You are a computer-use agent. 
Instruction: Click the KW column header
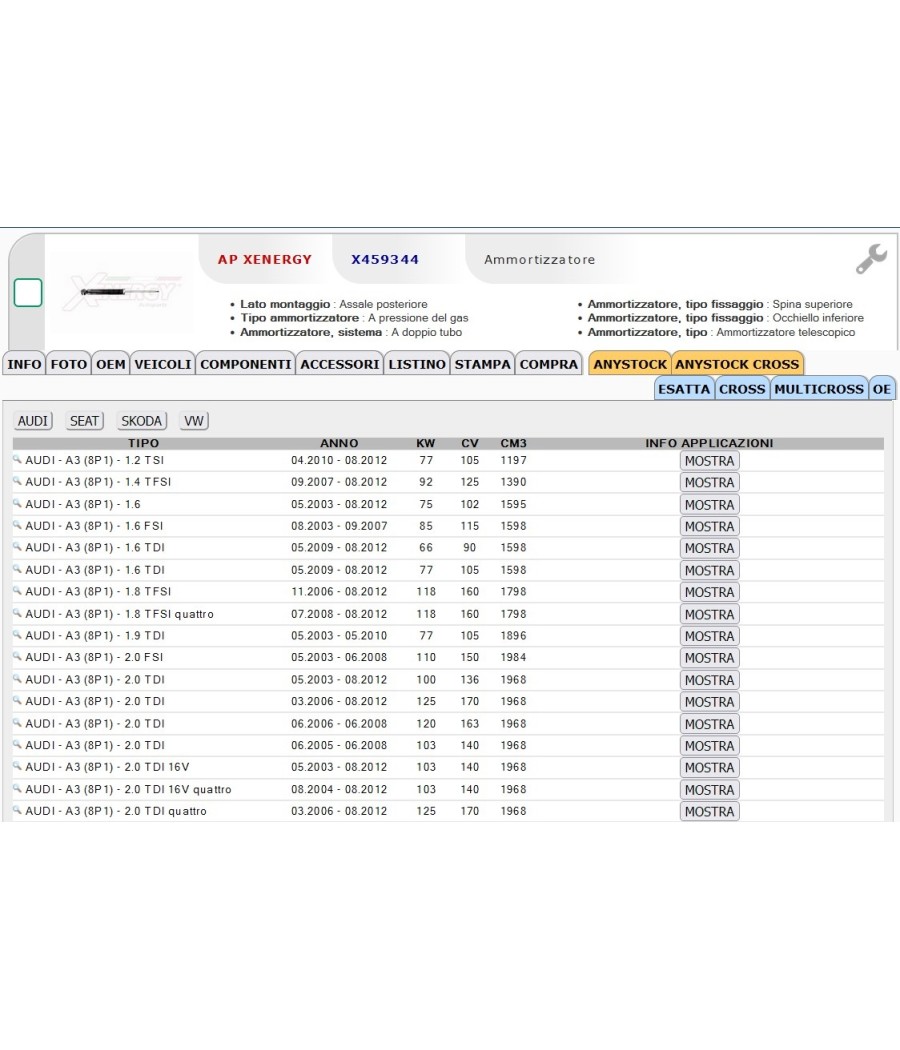426,443
